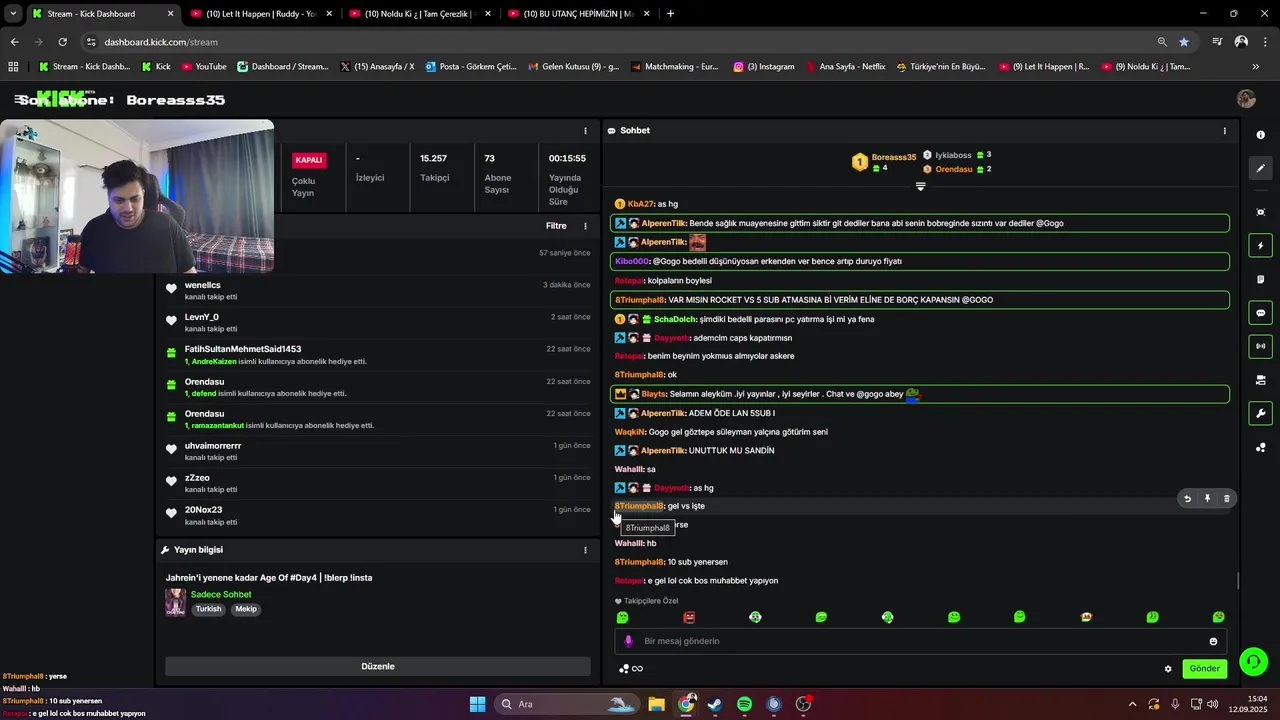This screenshot has width=1280, height=720.
Task: Open activity feed three-dot menu
Action: (585, 226)
